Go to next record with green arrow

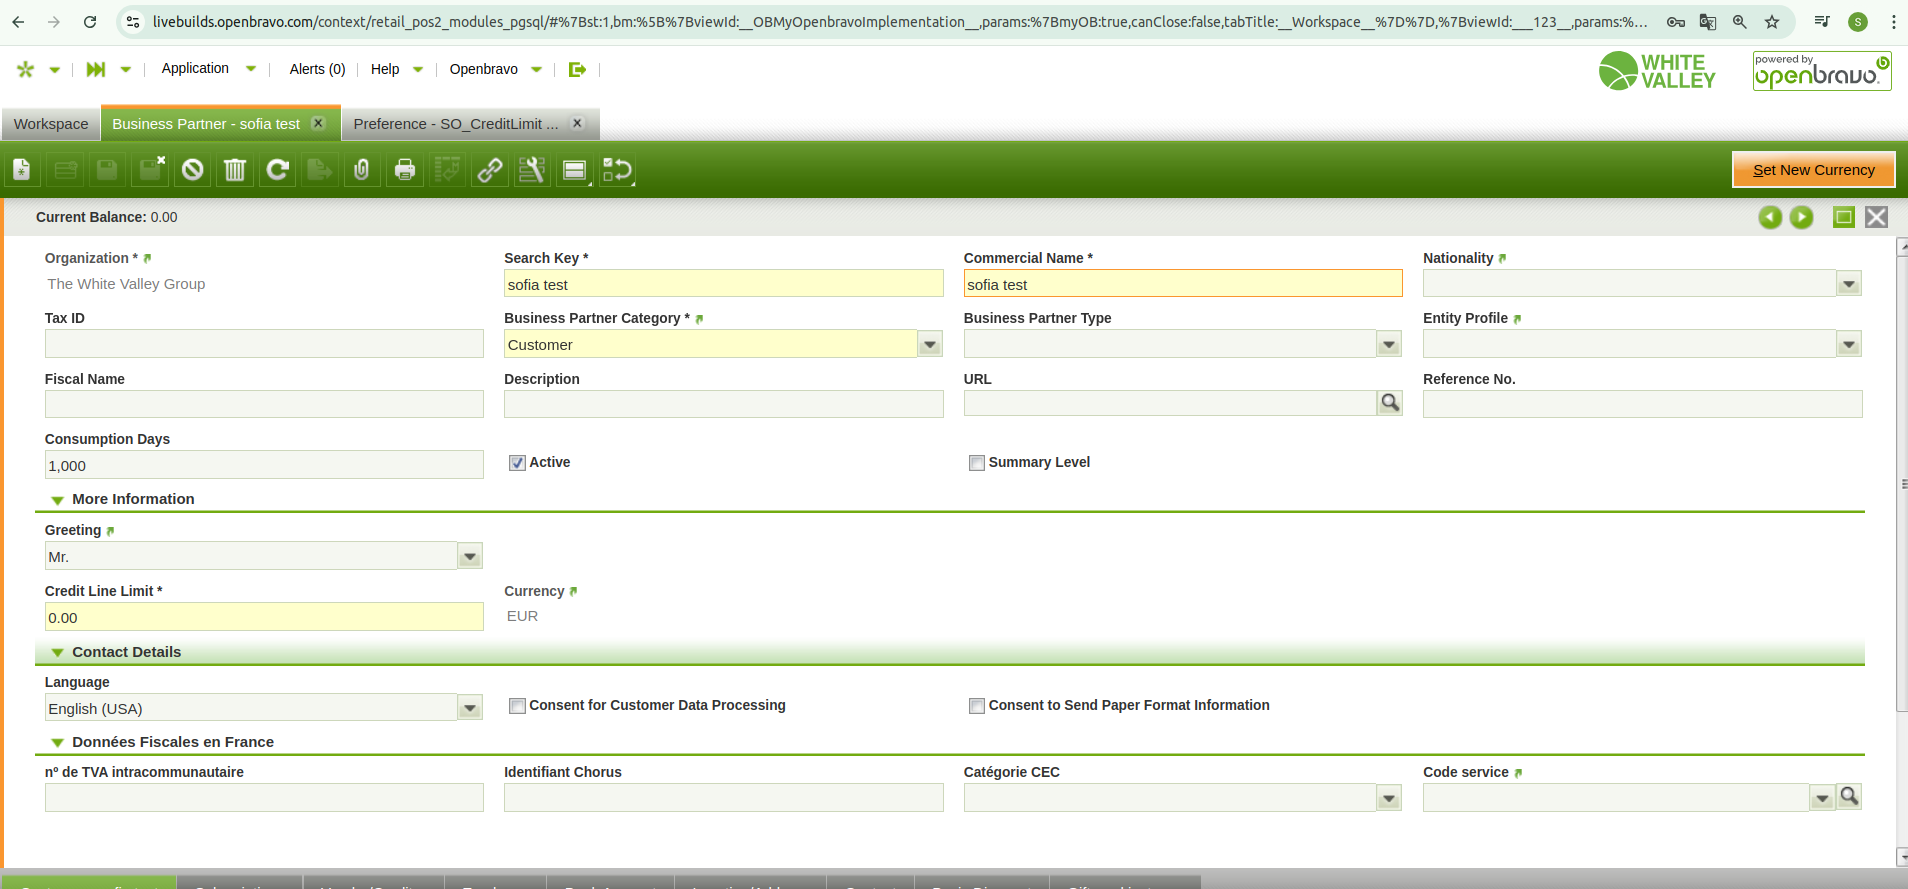tap(1801, 217)
